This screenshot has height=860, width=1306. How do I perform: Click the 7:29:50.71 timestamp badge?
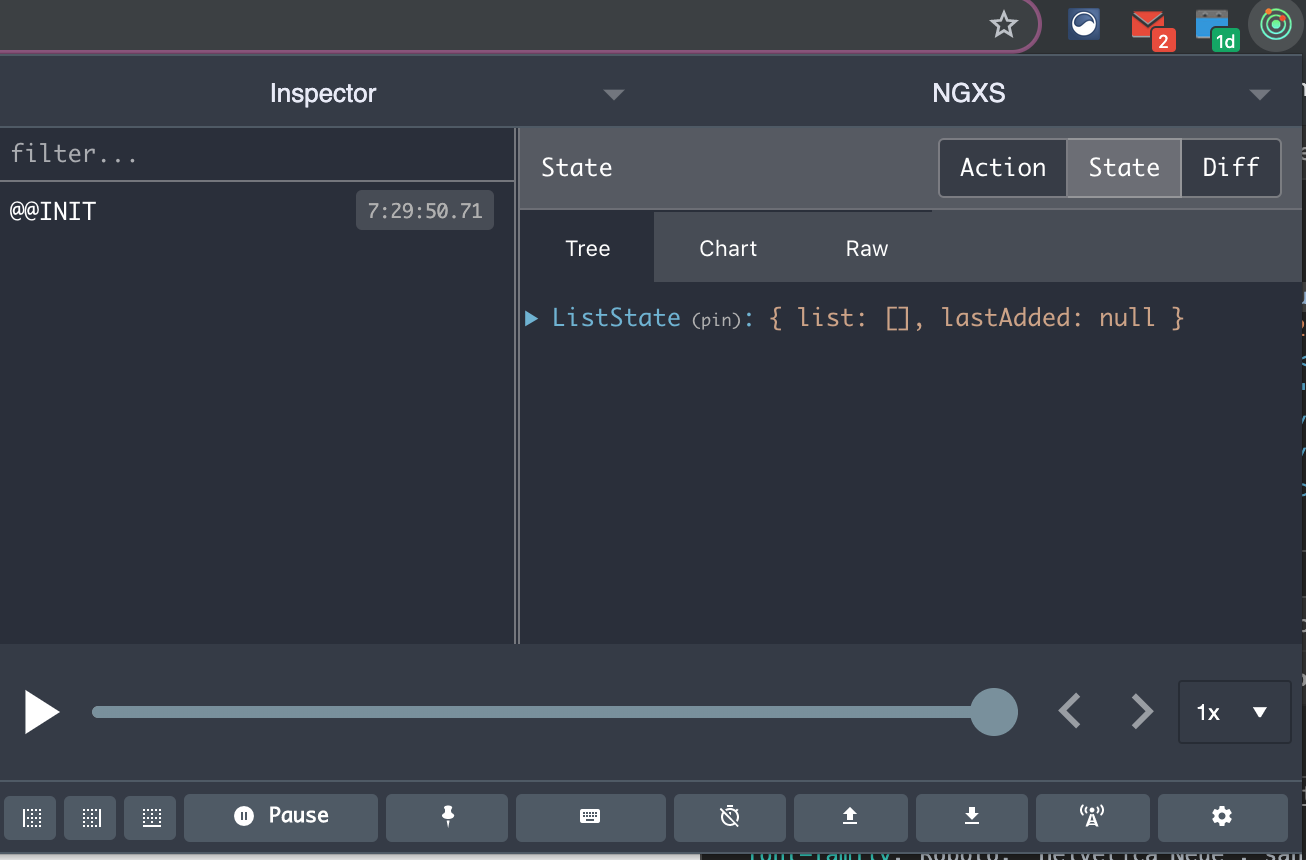pyautogui.click(x=425, y=211)
